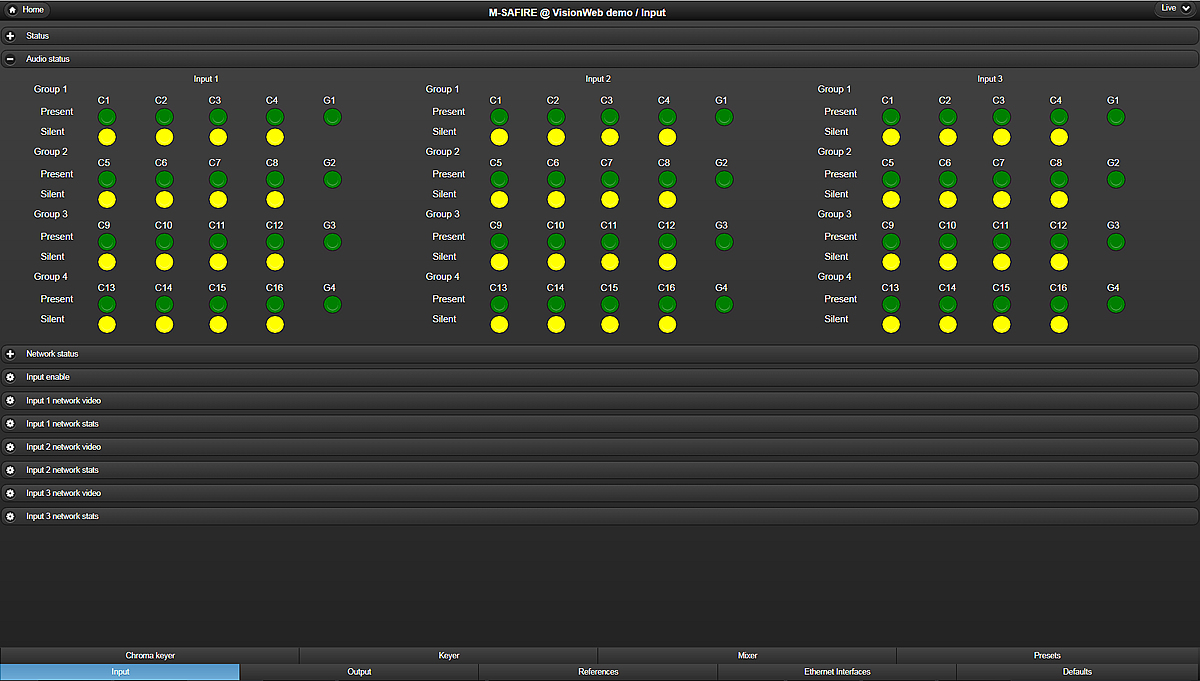
Task: Open the References tab
Action: coord(598,672)
